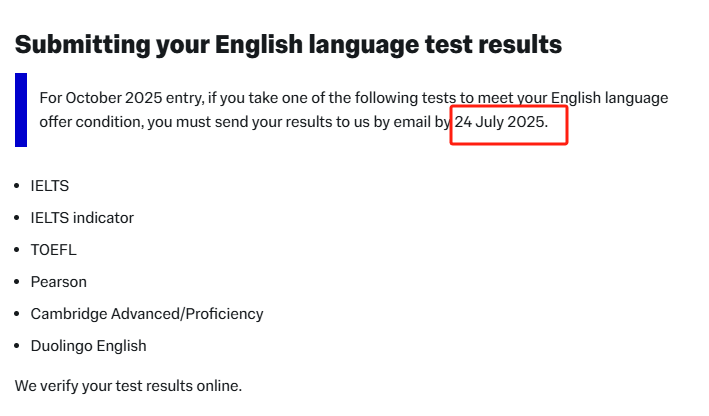Viewport: 709px width, 416px height.
Task: Click the highlighted date 24 July 2025
Action: [x=501, y=122]
